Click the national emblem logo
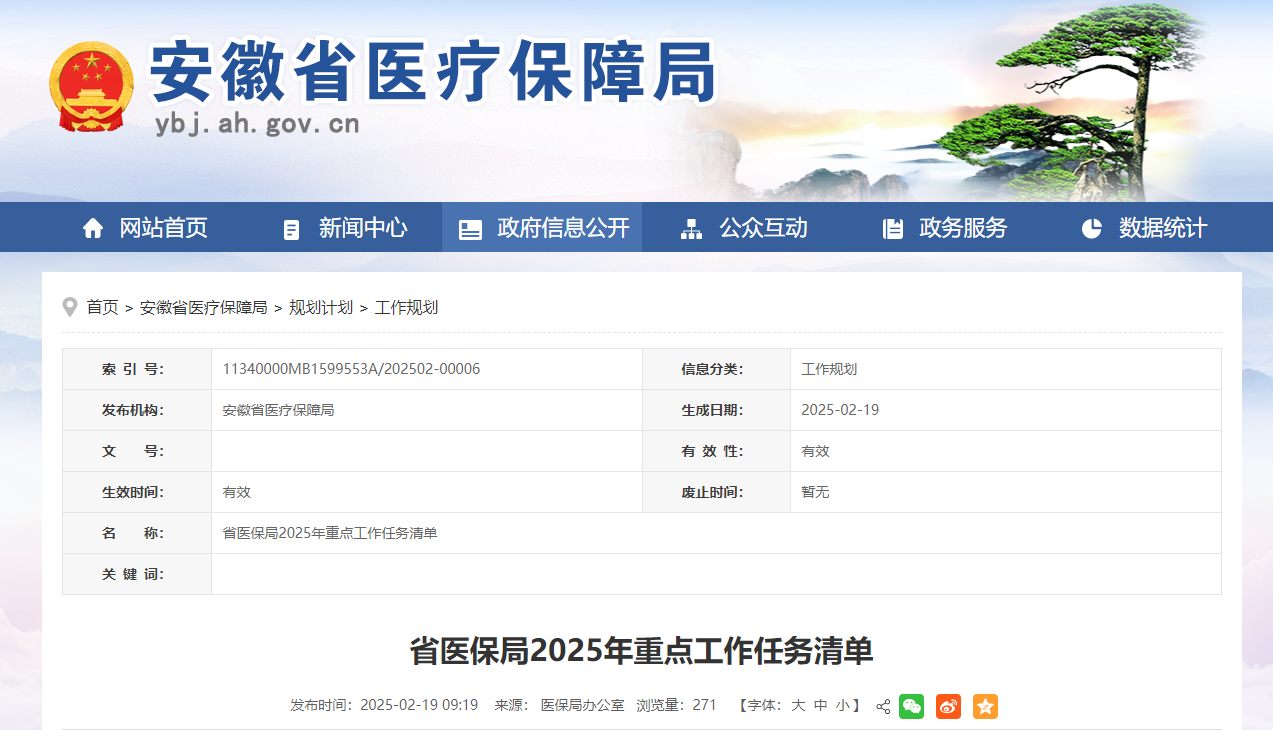1273x730 pixels. (91, 87)
